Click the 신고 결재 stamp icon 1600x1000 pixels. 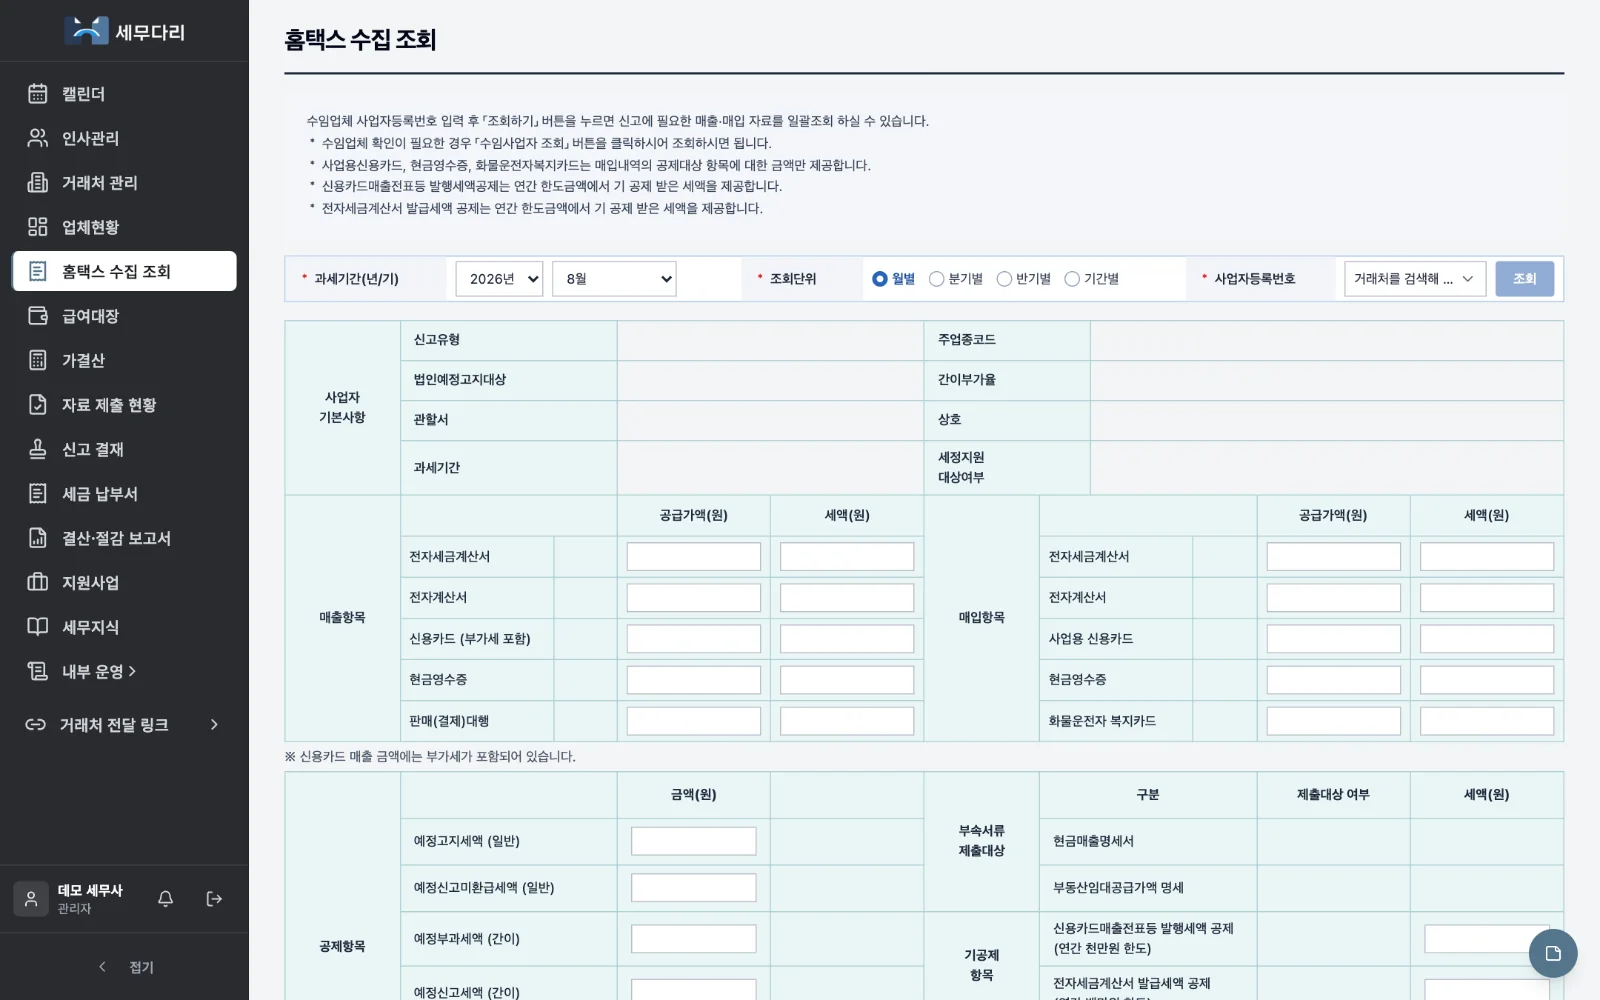pyautogui.click(x=38, y=449)
